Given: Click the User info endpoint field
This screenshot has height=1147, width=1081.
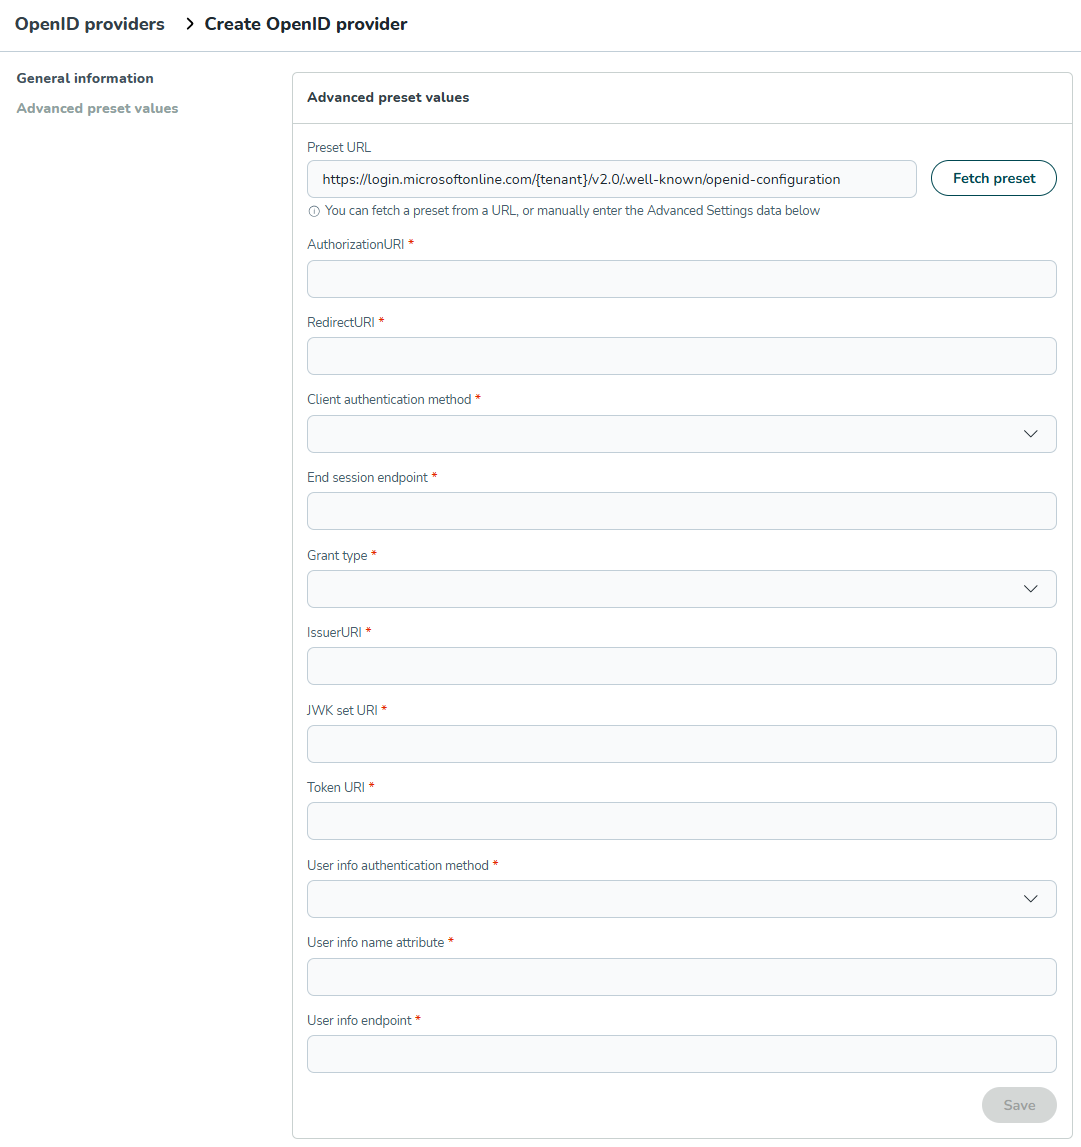Looking at the screenshot, I should (x=681, y=1054).
